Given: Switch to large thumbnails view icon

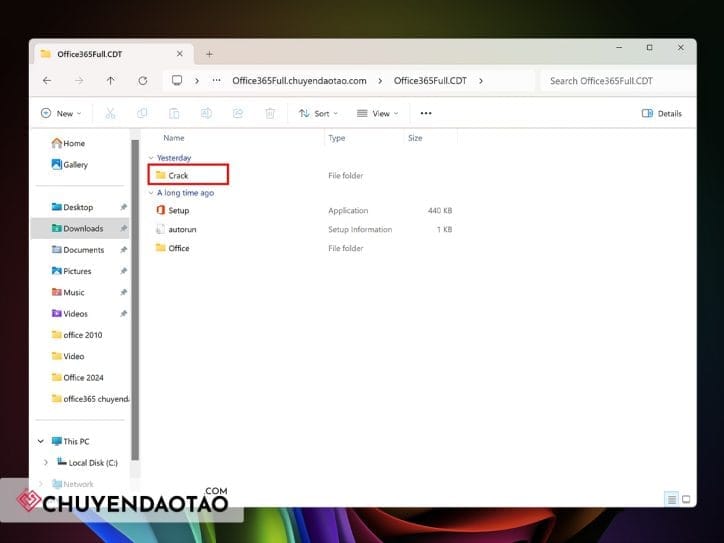Looking at the screenshot, I should point(686,499).
